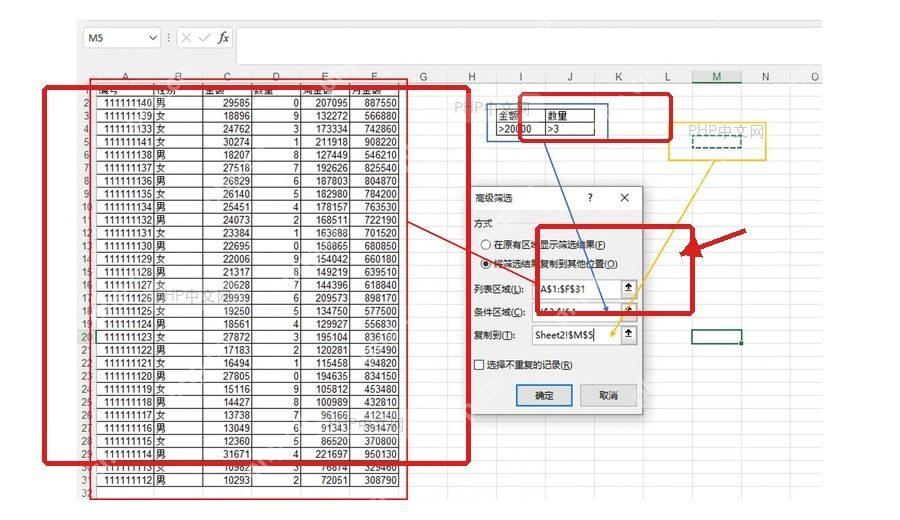Enable the 选择不重复的记录 checkbox

(x=479, y=365)
